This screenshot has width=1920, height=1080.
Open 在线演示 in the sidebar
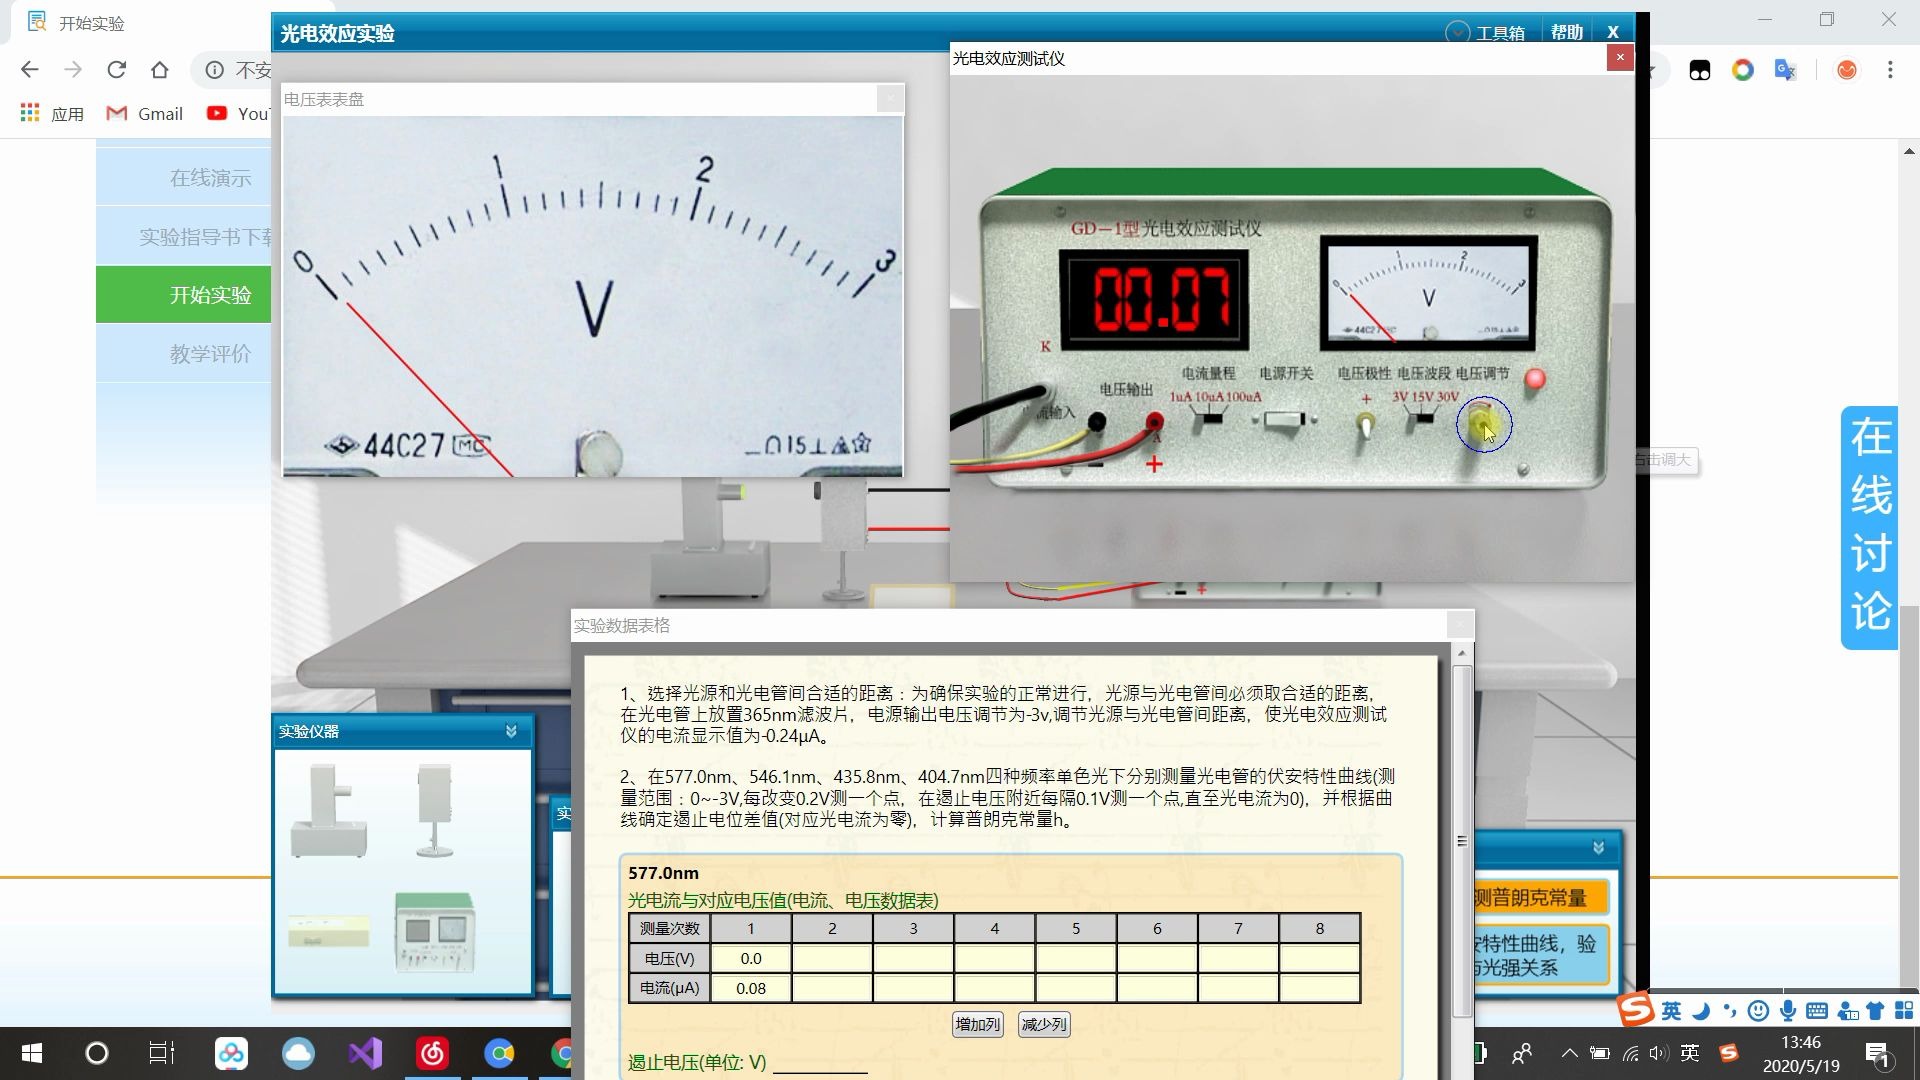click(x=184, y=178)
